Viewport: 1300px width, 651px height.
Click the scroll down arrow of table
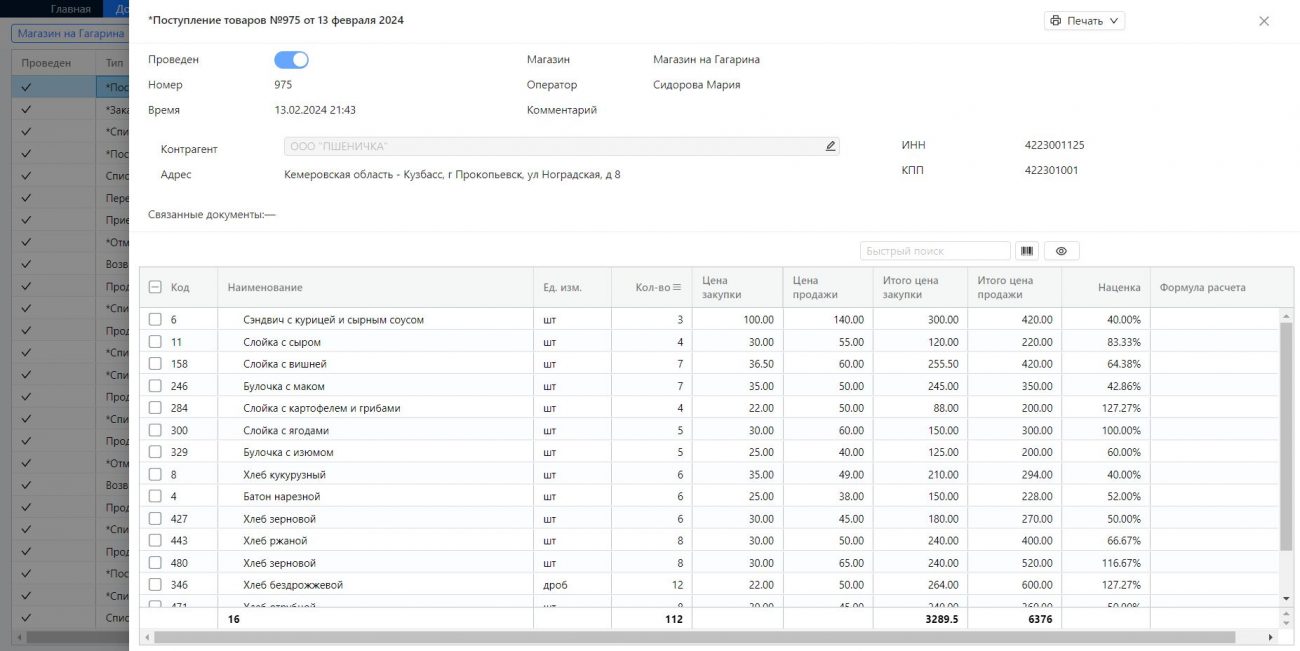tap(1286, 598)
